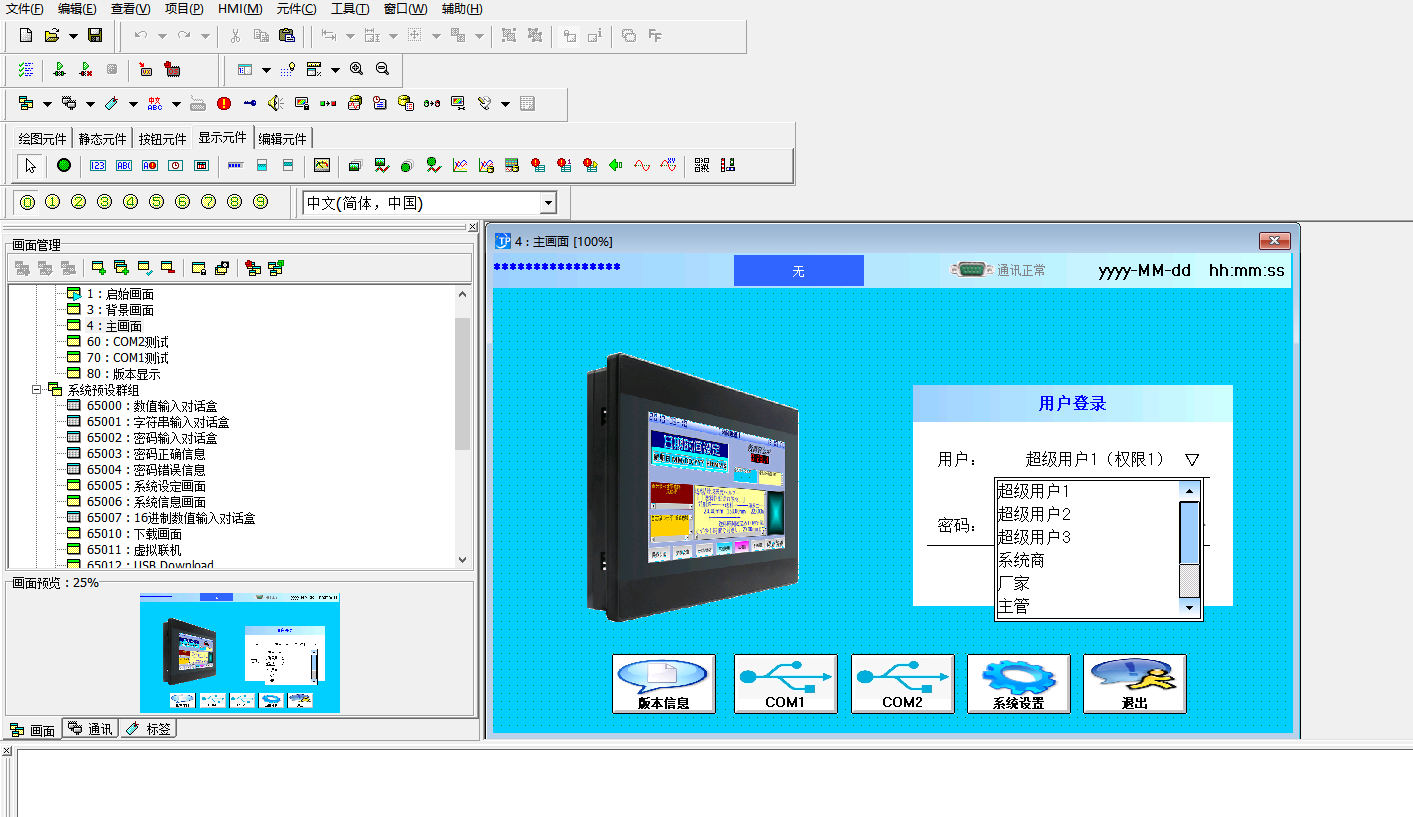
Task: Collapse the 系统预设群组 tree node
Action: point(37,389)
